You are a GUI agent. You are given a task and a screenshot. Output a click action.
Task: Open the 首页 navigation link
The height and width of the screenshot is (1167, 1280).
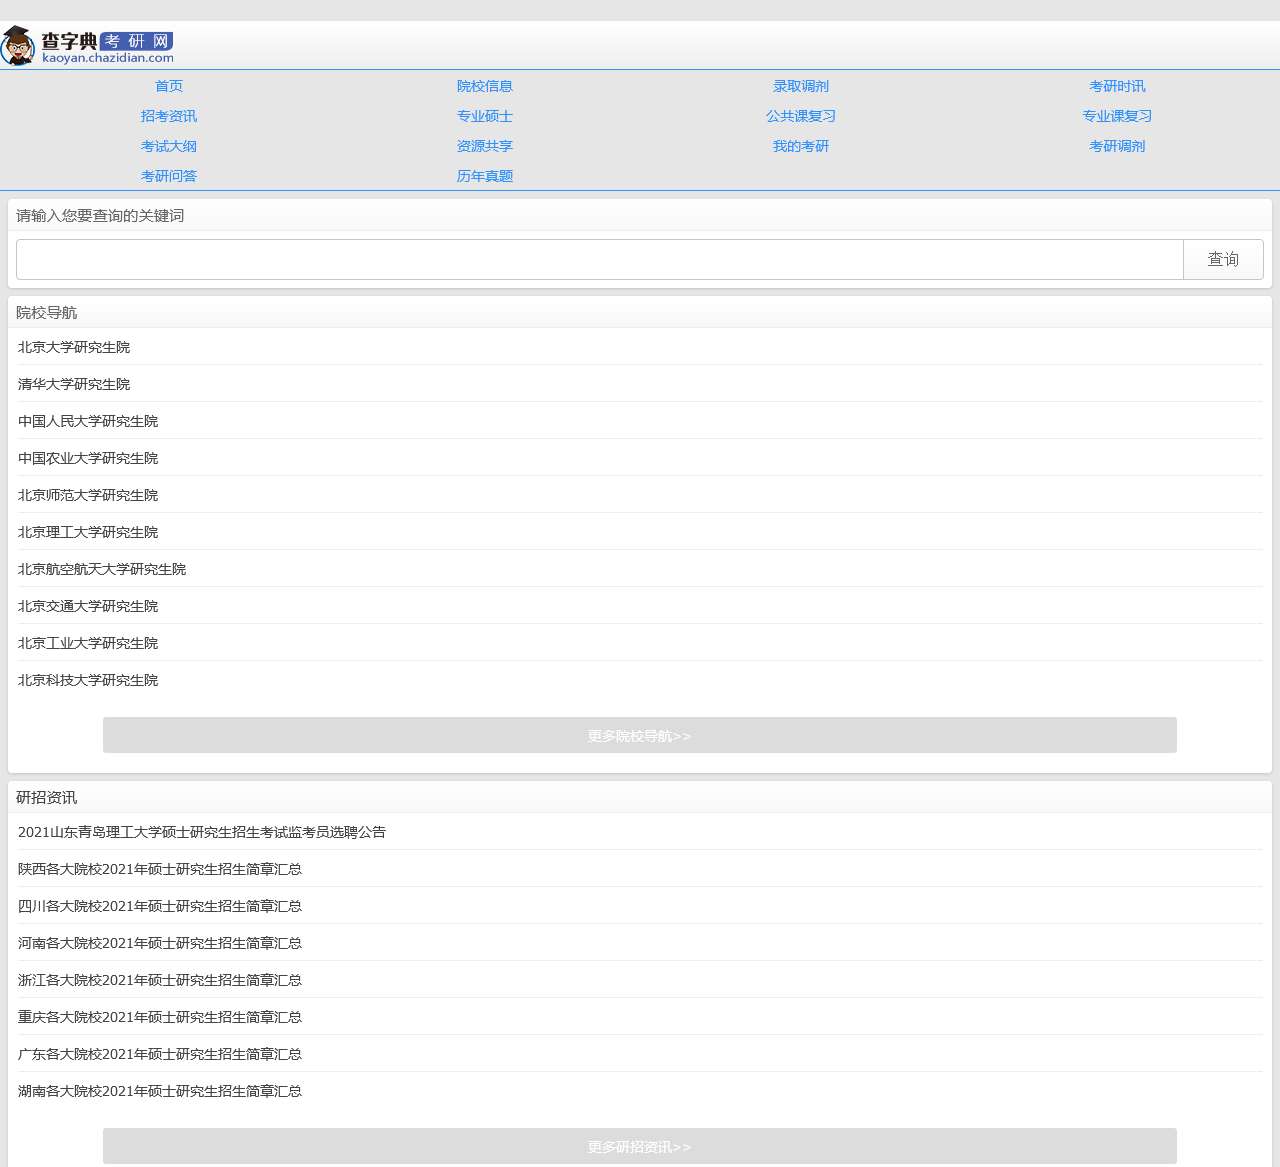coord(169,86)
